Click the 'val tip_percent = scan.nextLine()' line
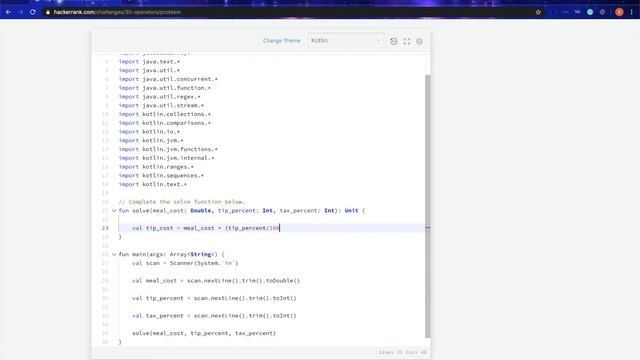This screenshot has height=360, width=640. [x=214, y=298]
